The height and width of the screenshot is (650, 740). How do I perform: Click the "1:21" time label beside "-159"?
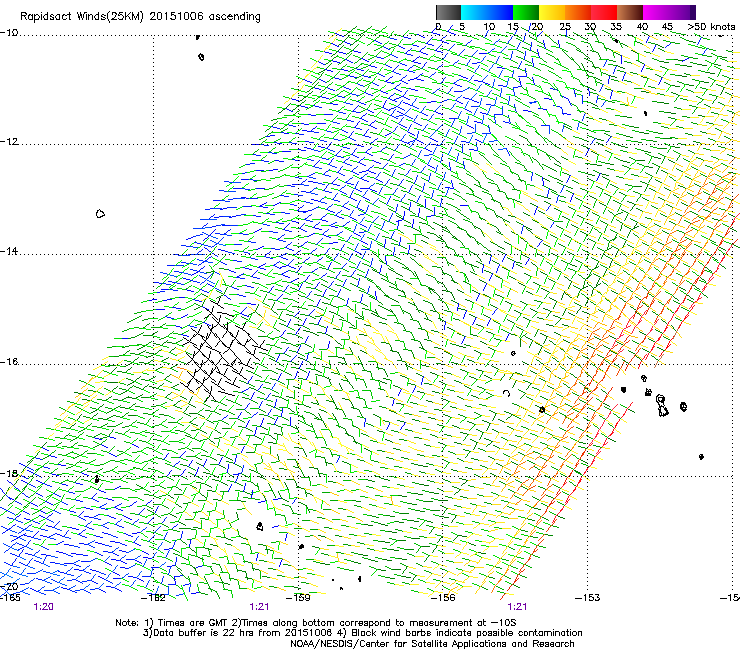point(259,607)
